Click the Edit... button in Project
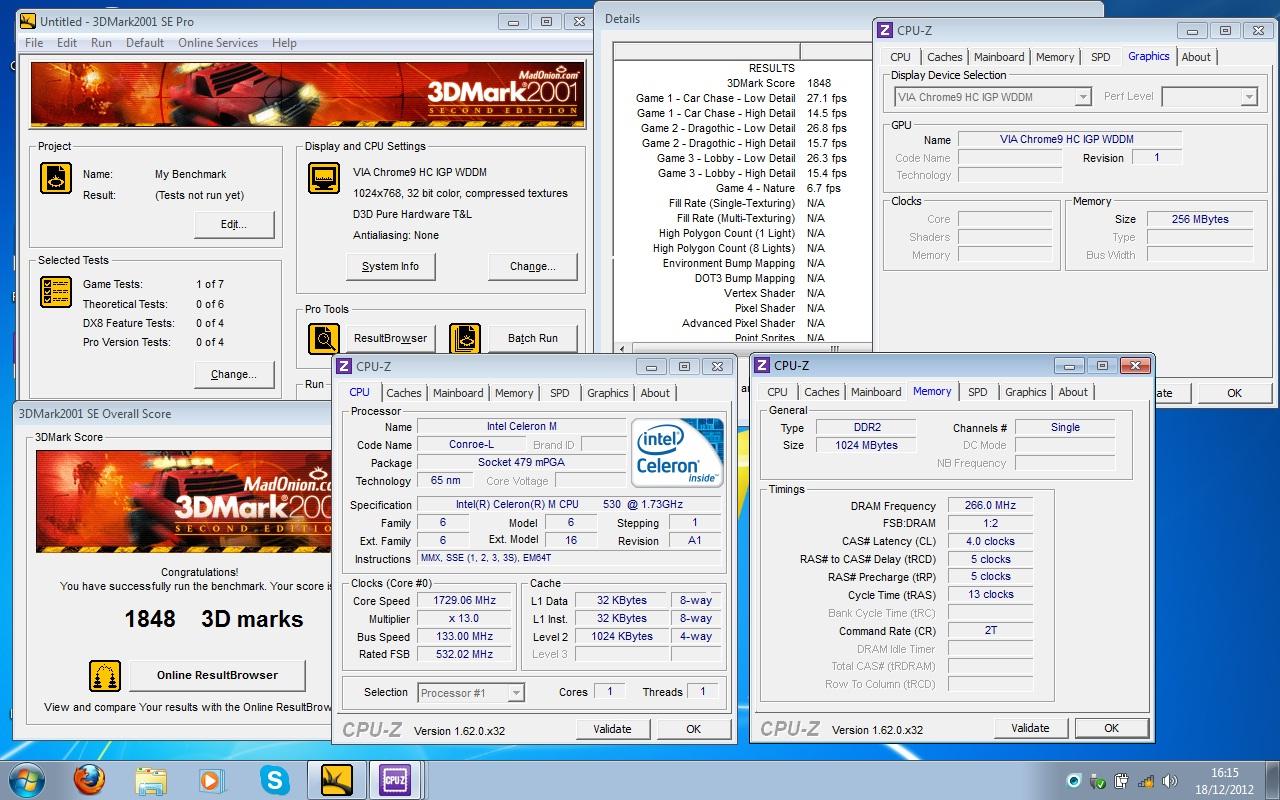The image size is (1280, 800). point(234,224)
